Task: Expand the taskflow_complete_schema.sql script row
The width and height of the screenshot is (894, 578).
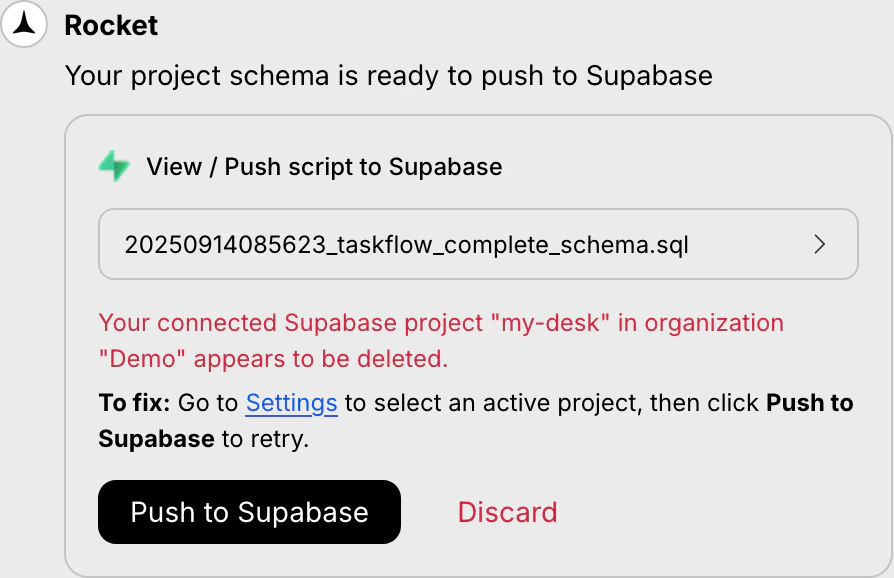Action: pos(478,244)
